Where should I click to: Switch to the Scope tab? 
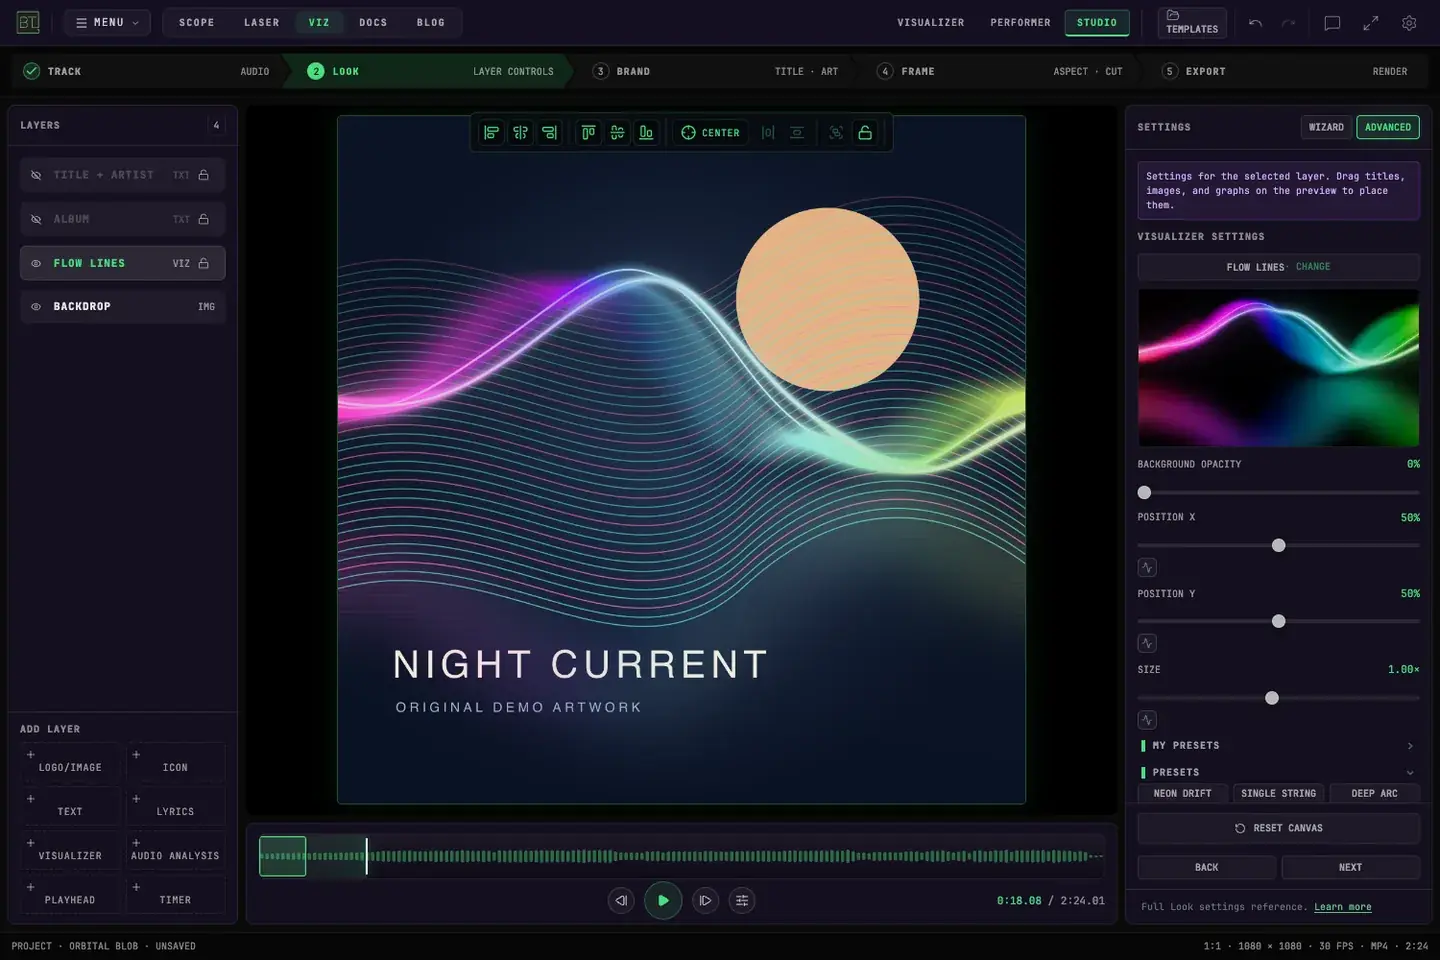(x=197, y=22)
